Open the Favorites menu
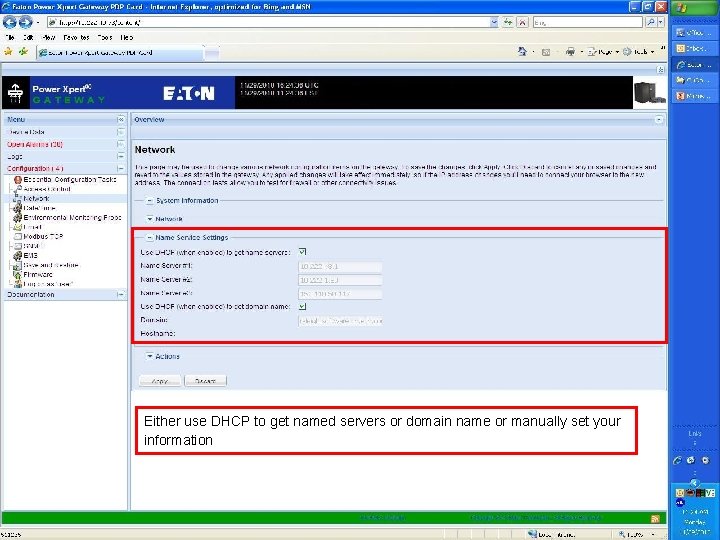720x540 pixels. click(76, 38)
